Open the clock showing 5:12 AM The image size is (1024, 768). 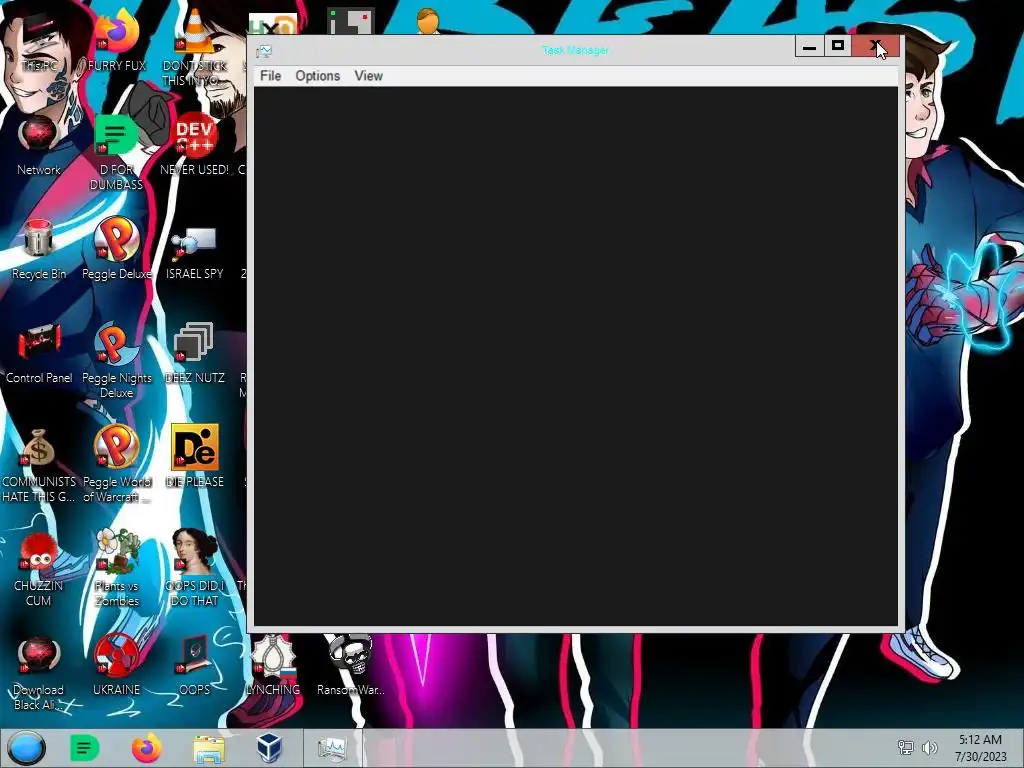(980, 748)
